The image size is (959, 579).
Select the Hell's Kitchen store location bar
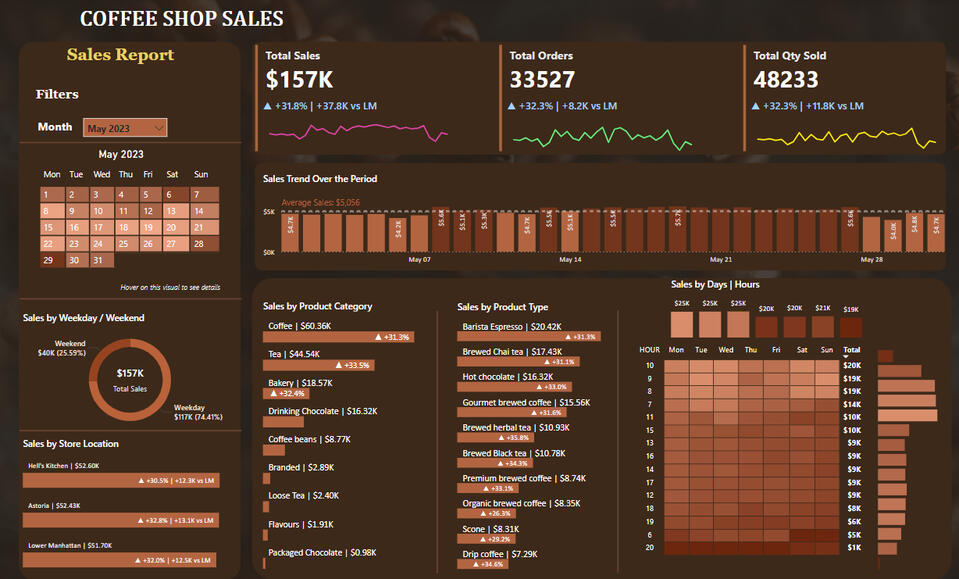tap(120, 481)
